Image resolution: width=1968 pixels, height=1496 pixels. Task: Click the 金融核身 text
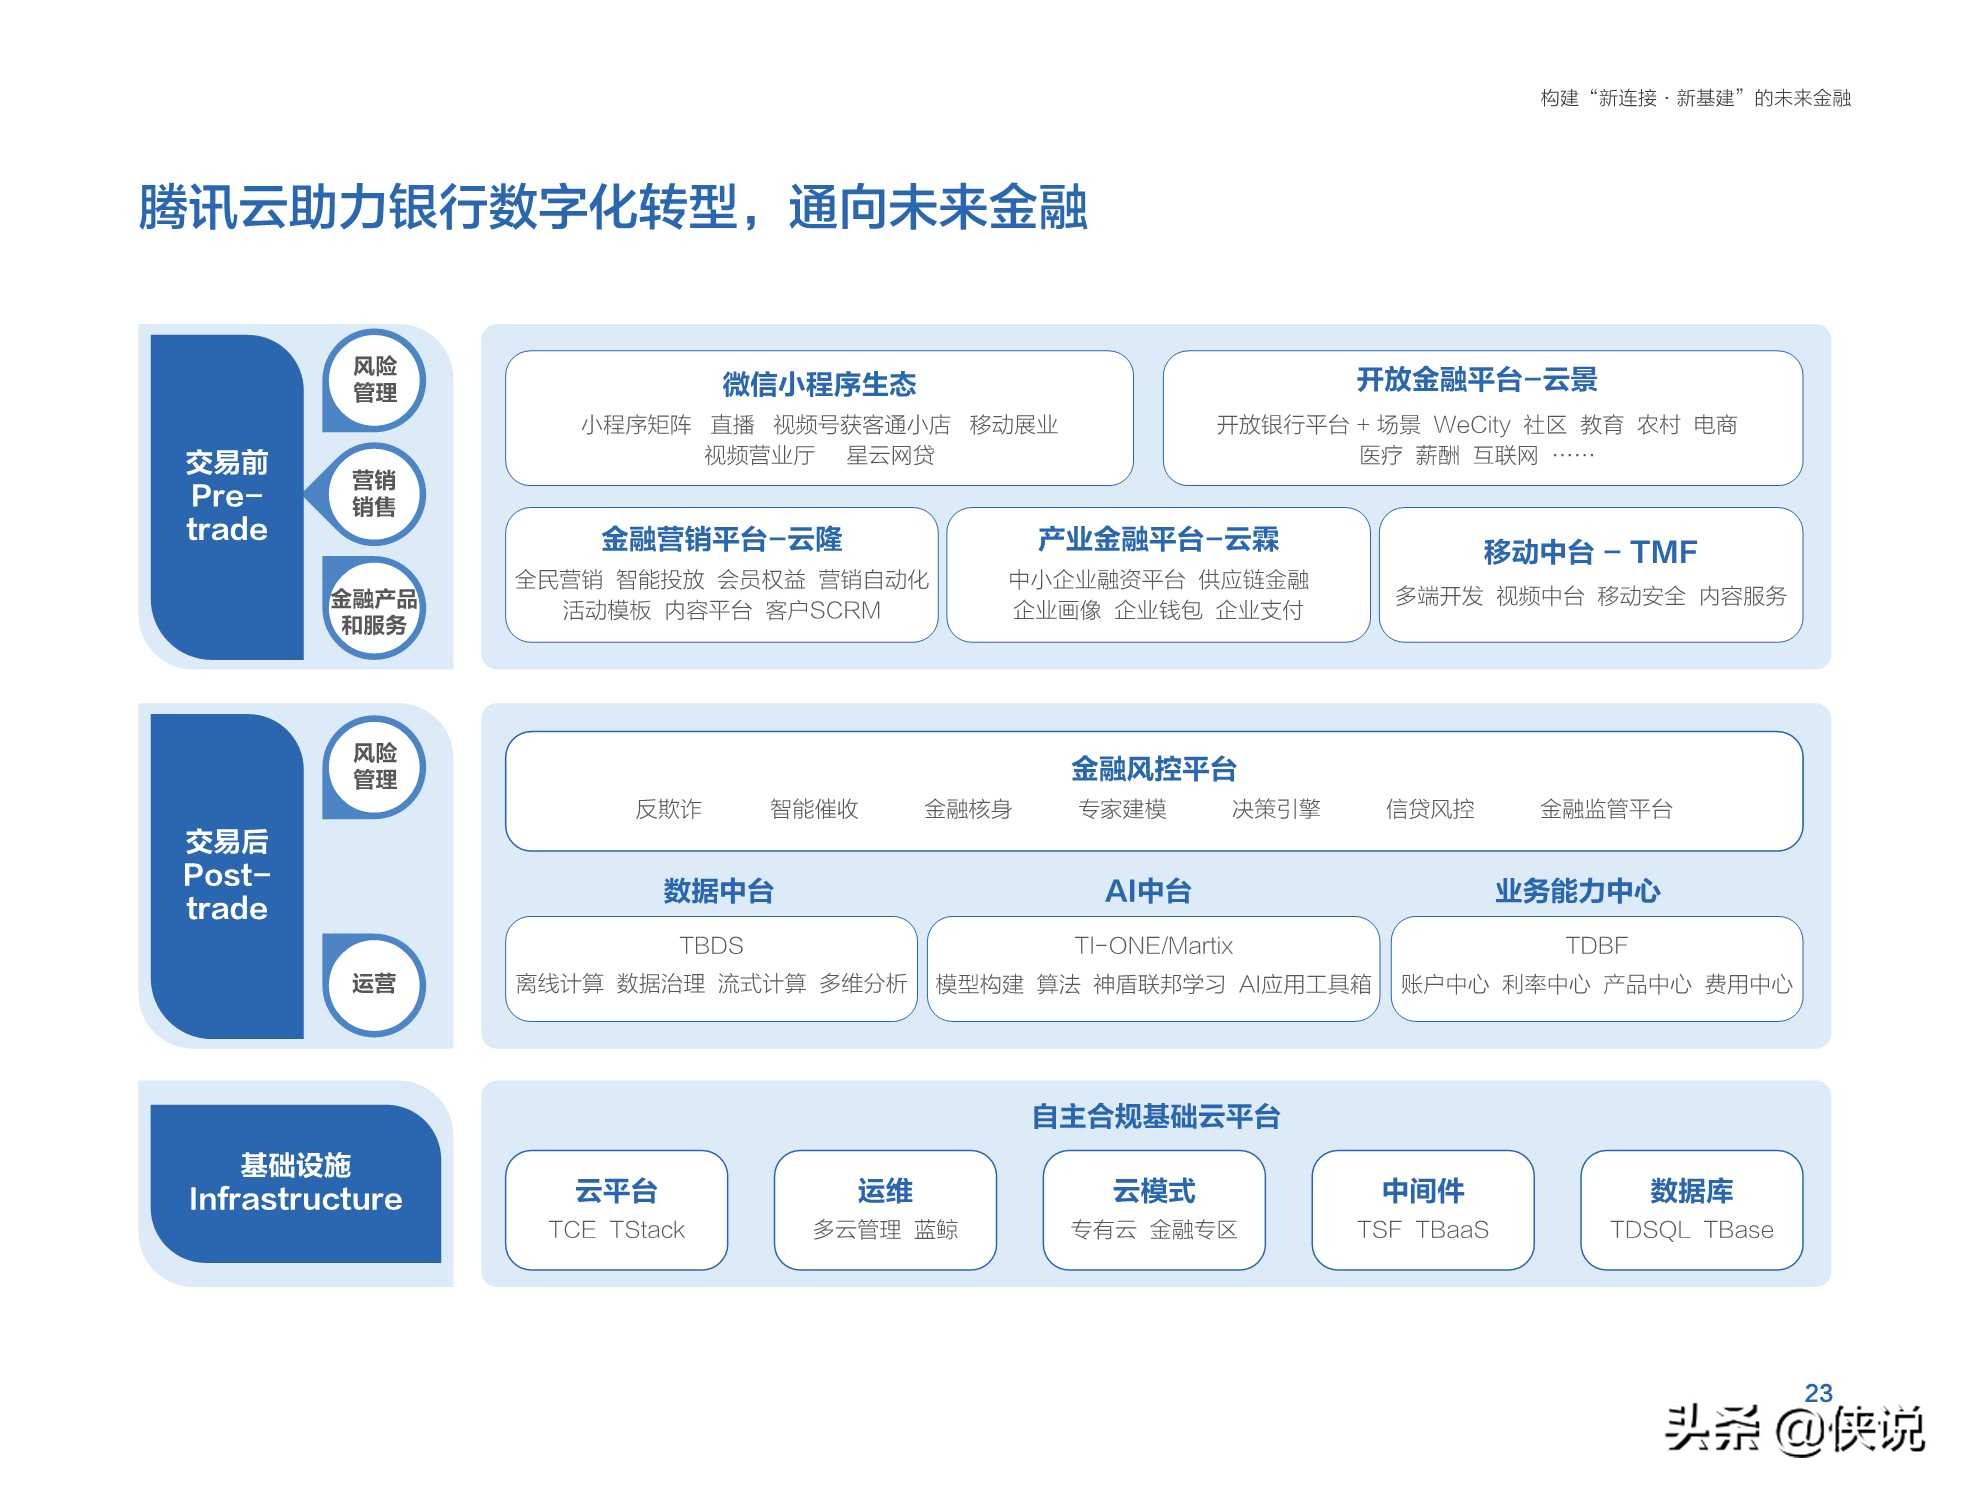pyautogui.click(x=968, y=809)
